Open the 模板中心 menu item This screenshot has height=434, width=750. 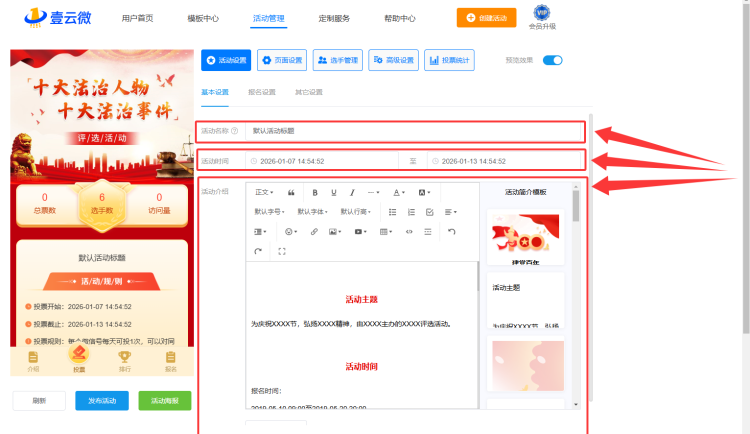[203, 18]
